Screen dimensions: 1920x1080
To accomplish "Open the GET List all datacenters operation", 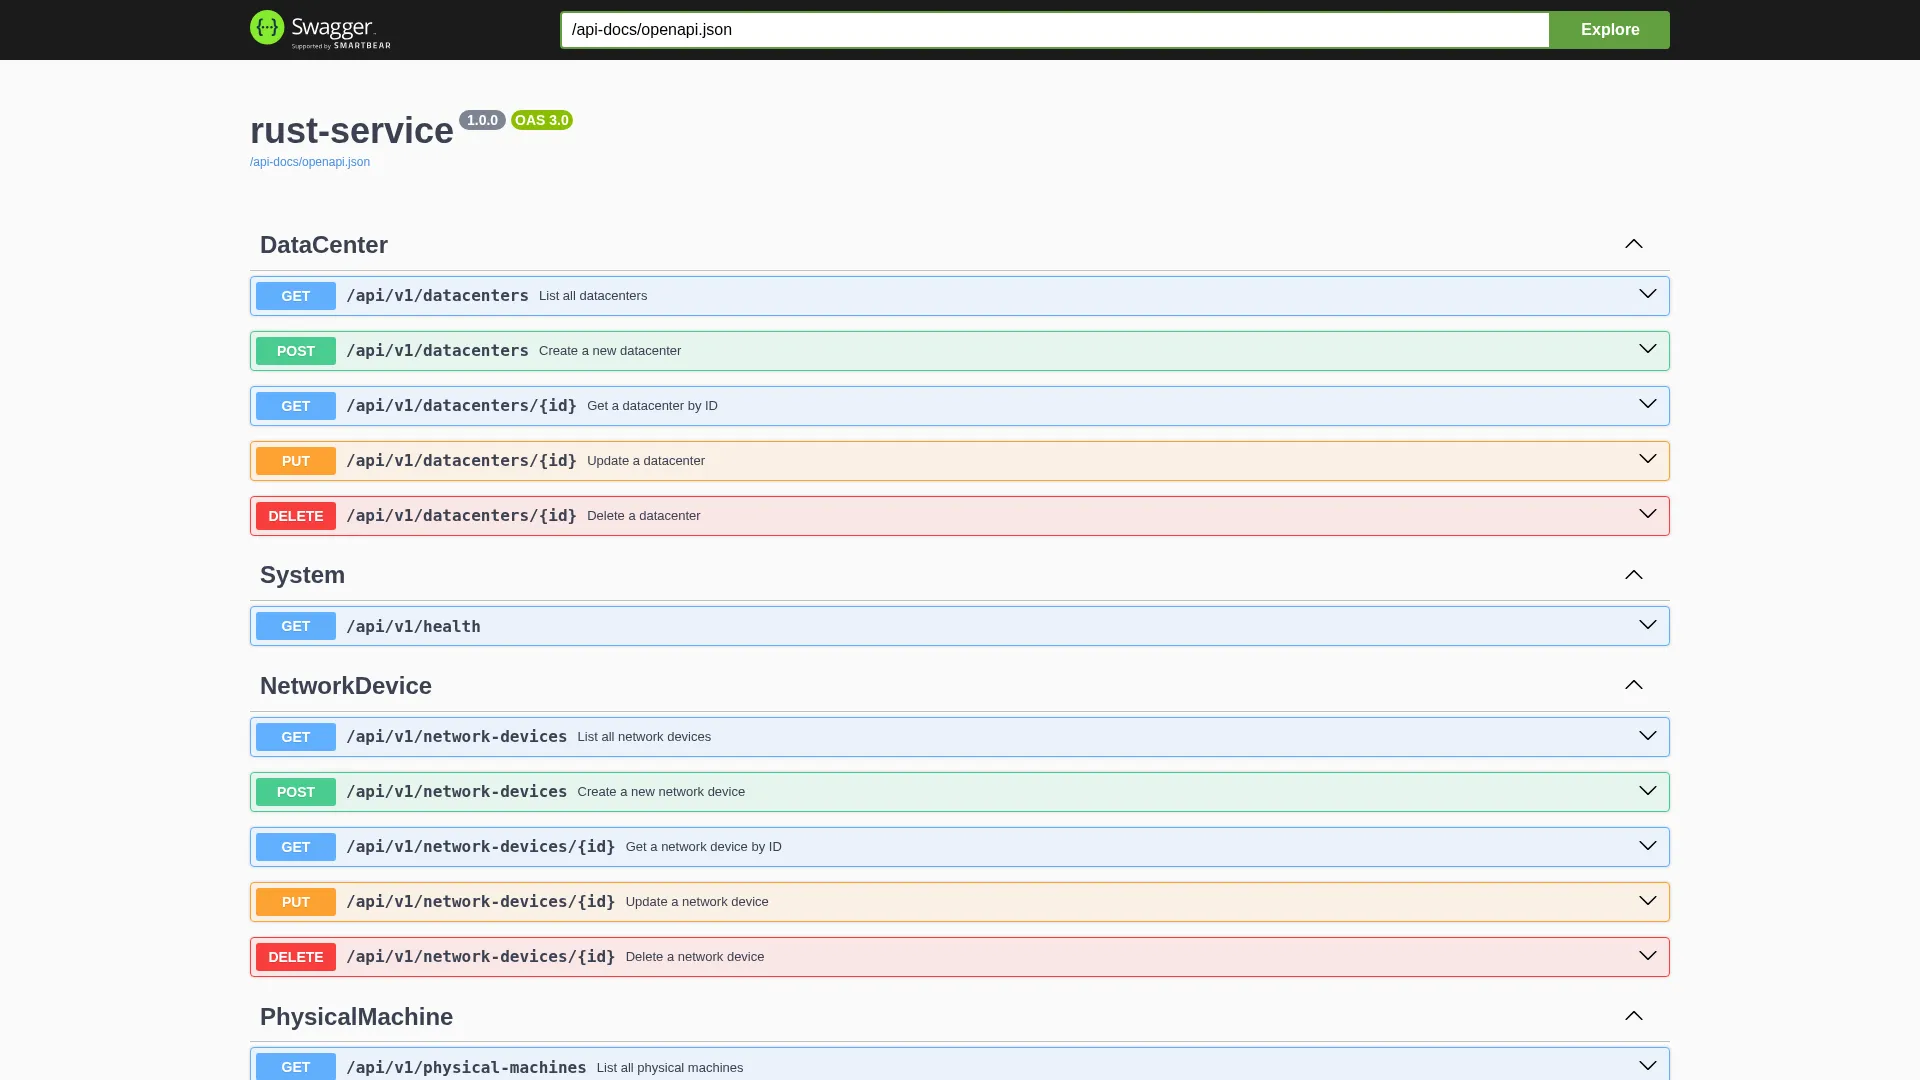I will tap(960, 296).
